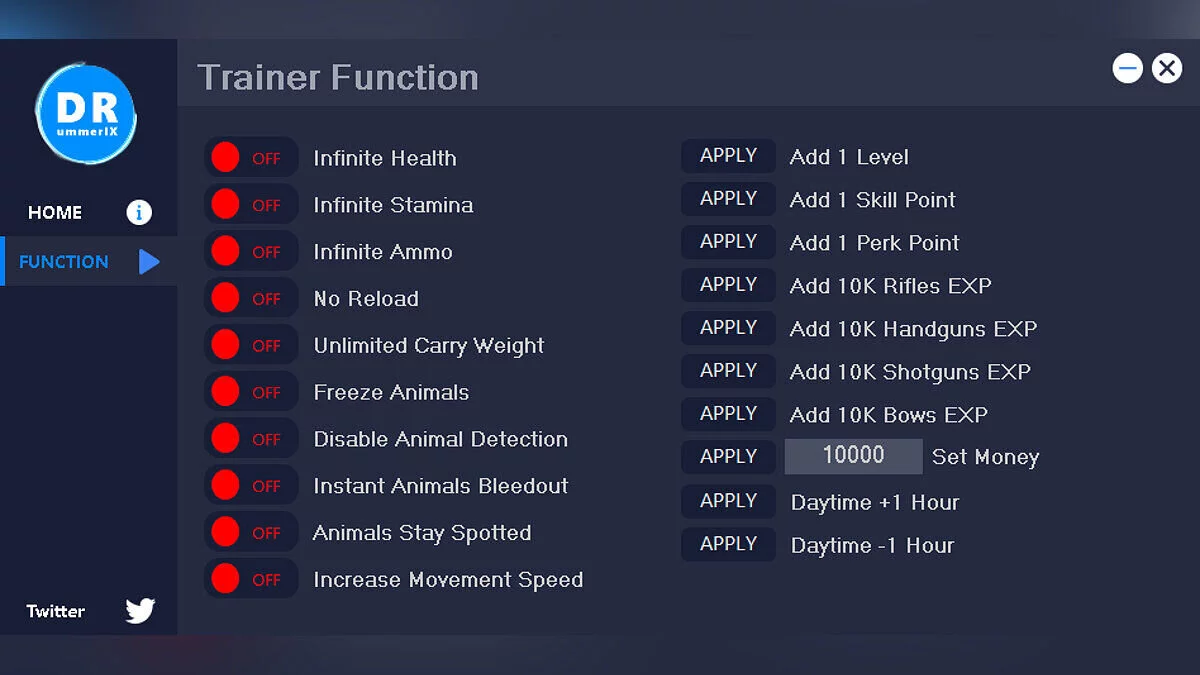This screenshot has height=675, width=1200.
Task: Apply Add 1 Level
Action: [x=728, y=156]
